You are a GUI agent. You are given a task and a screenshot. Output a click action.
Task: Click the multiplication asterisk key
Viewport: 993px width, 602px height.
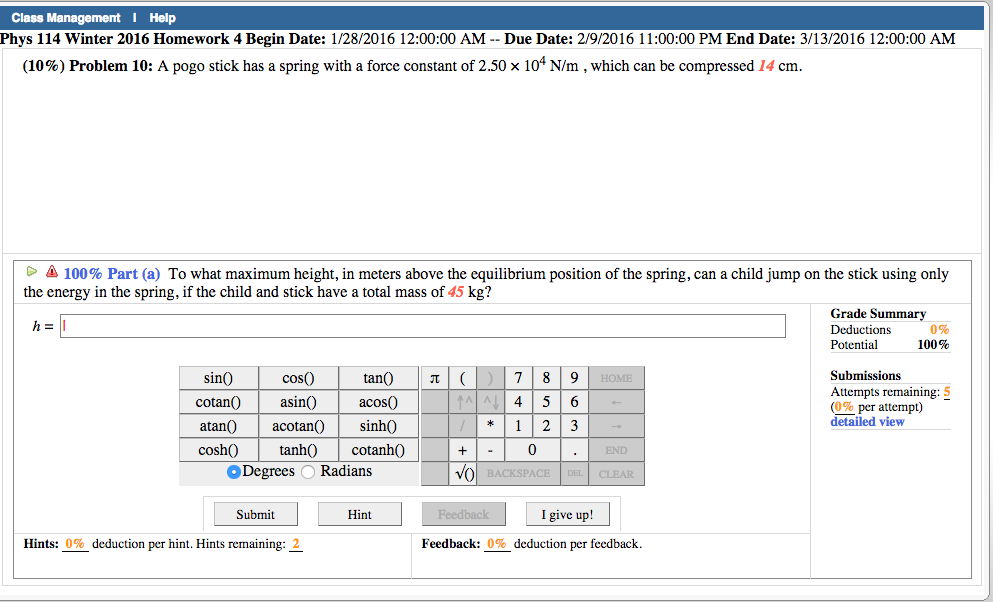[x=490, y=426]
